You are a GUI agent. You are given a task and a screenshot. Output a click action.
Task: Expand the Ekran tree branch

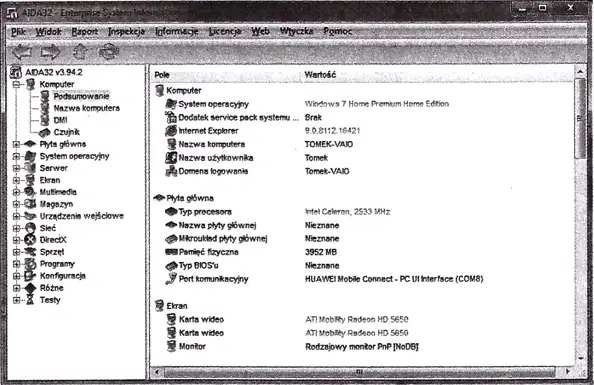coord(16,180)
